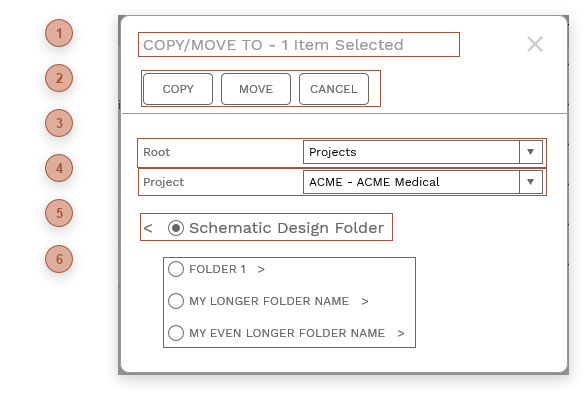The image size is (588, 398).
Task: Click the CANCEL button
Action: tap(334, 89)
